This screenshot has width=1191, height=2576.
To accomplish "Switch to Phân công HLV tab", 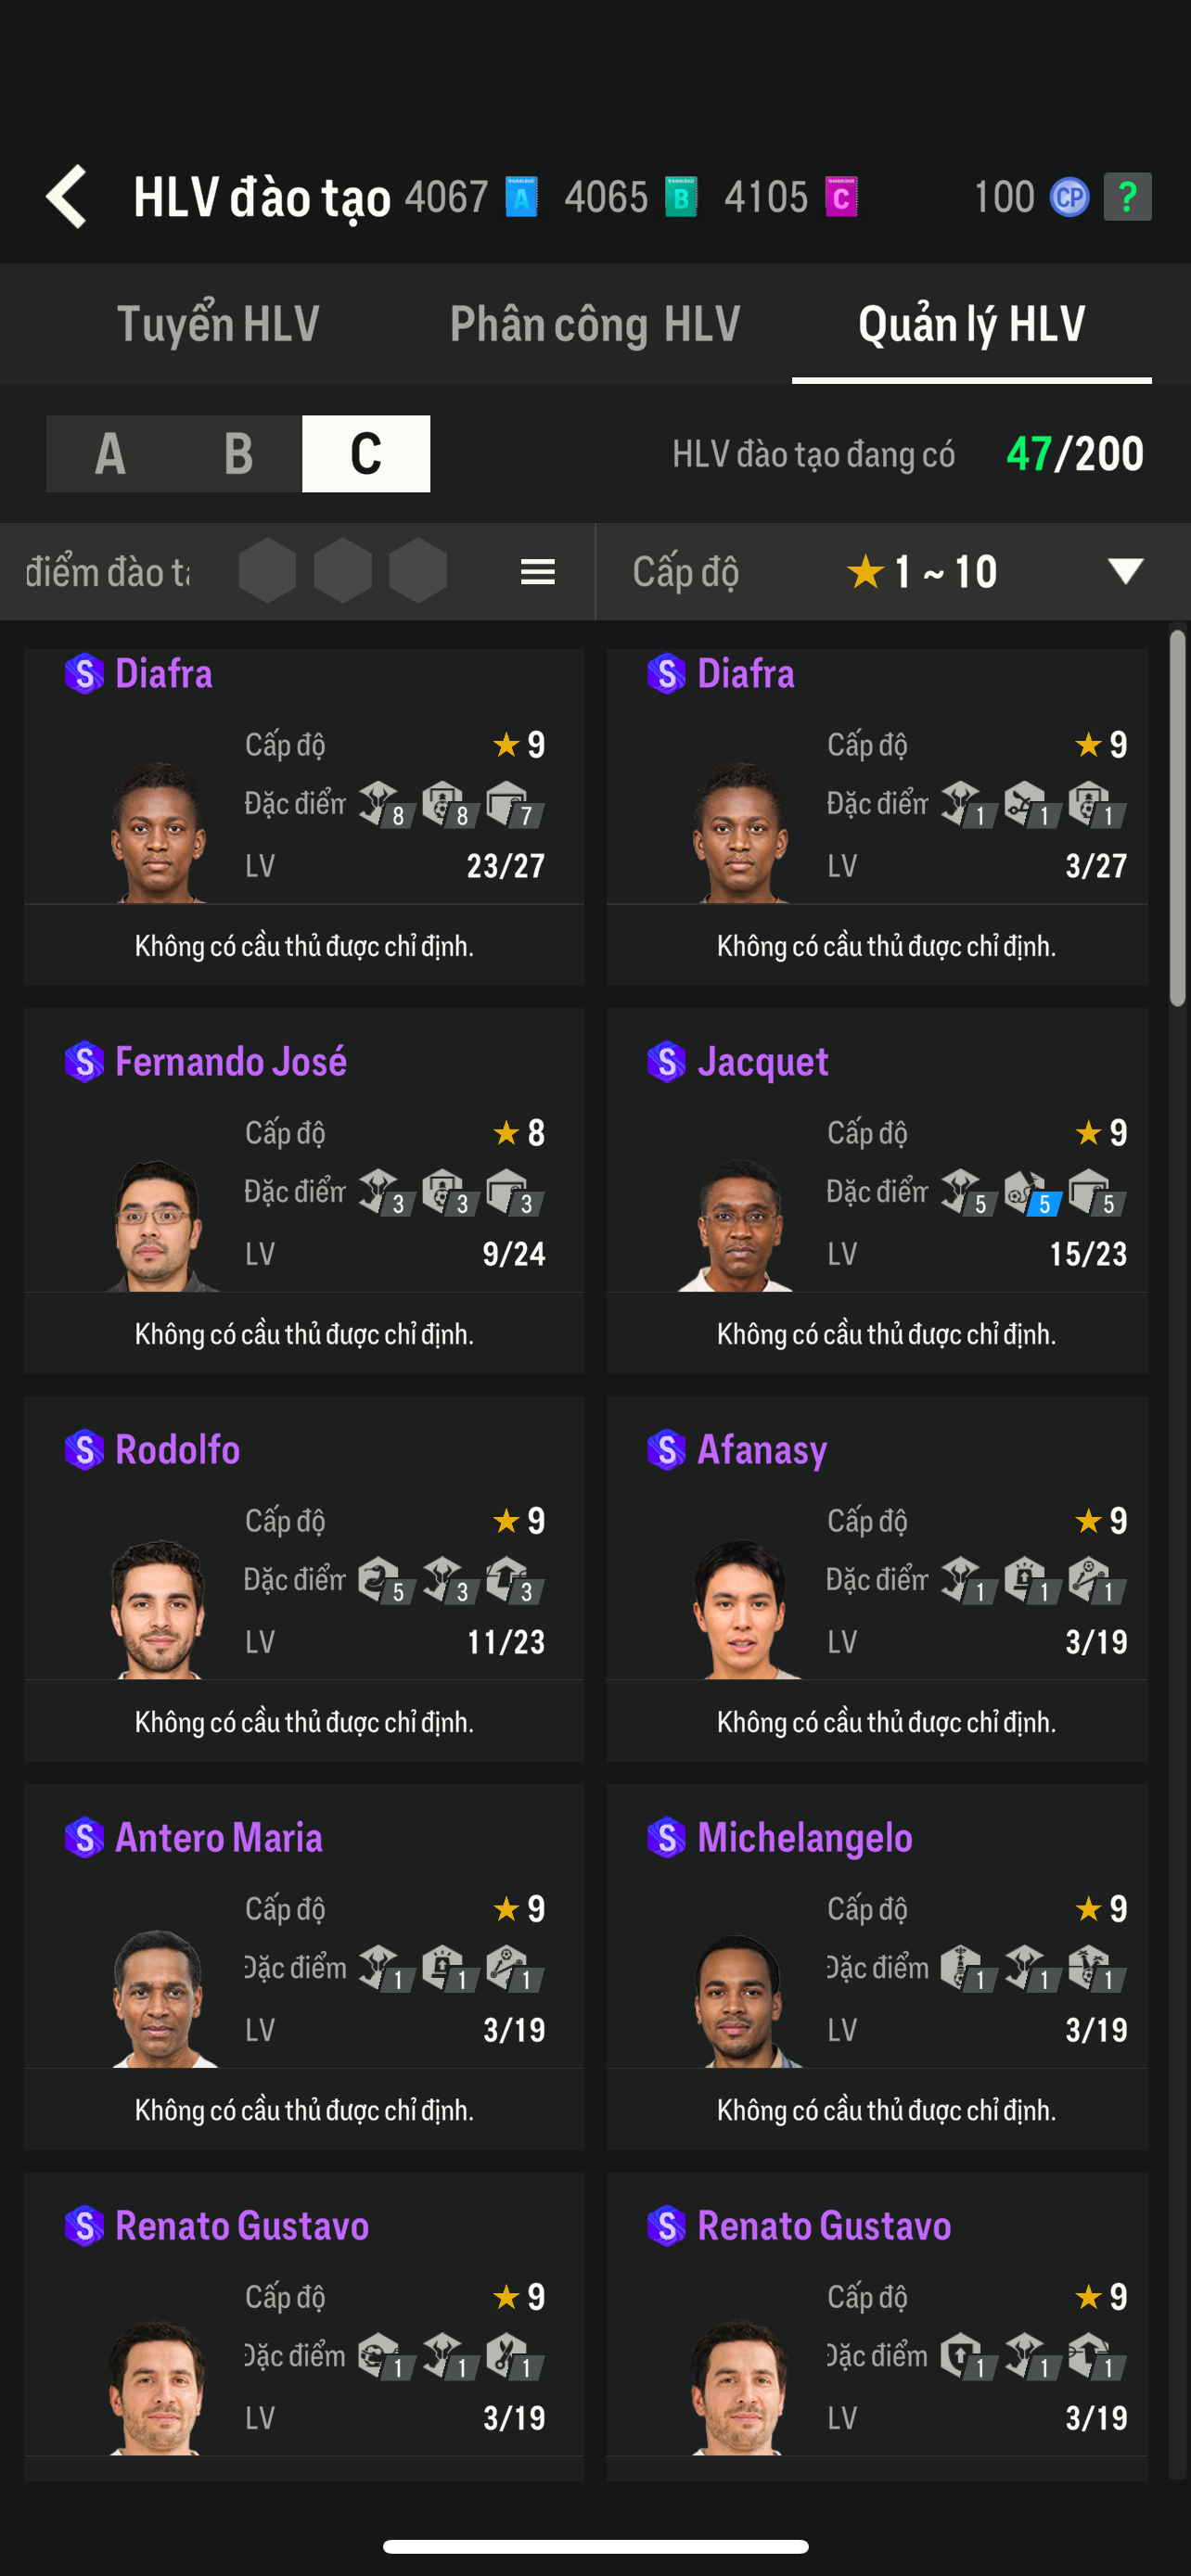I will pos(595,324).
